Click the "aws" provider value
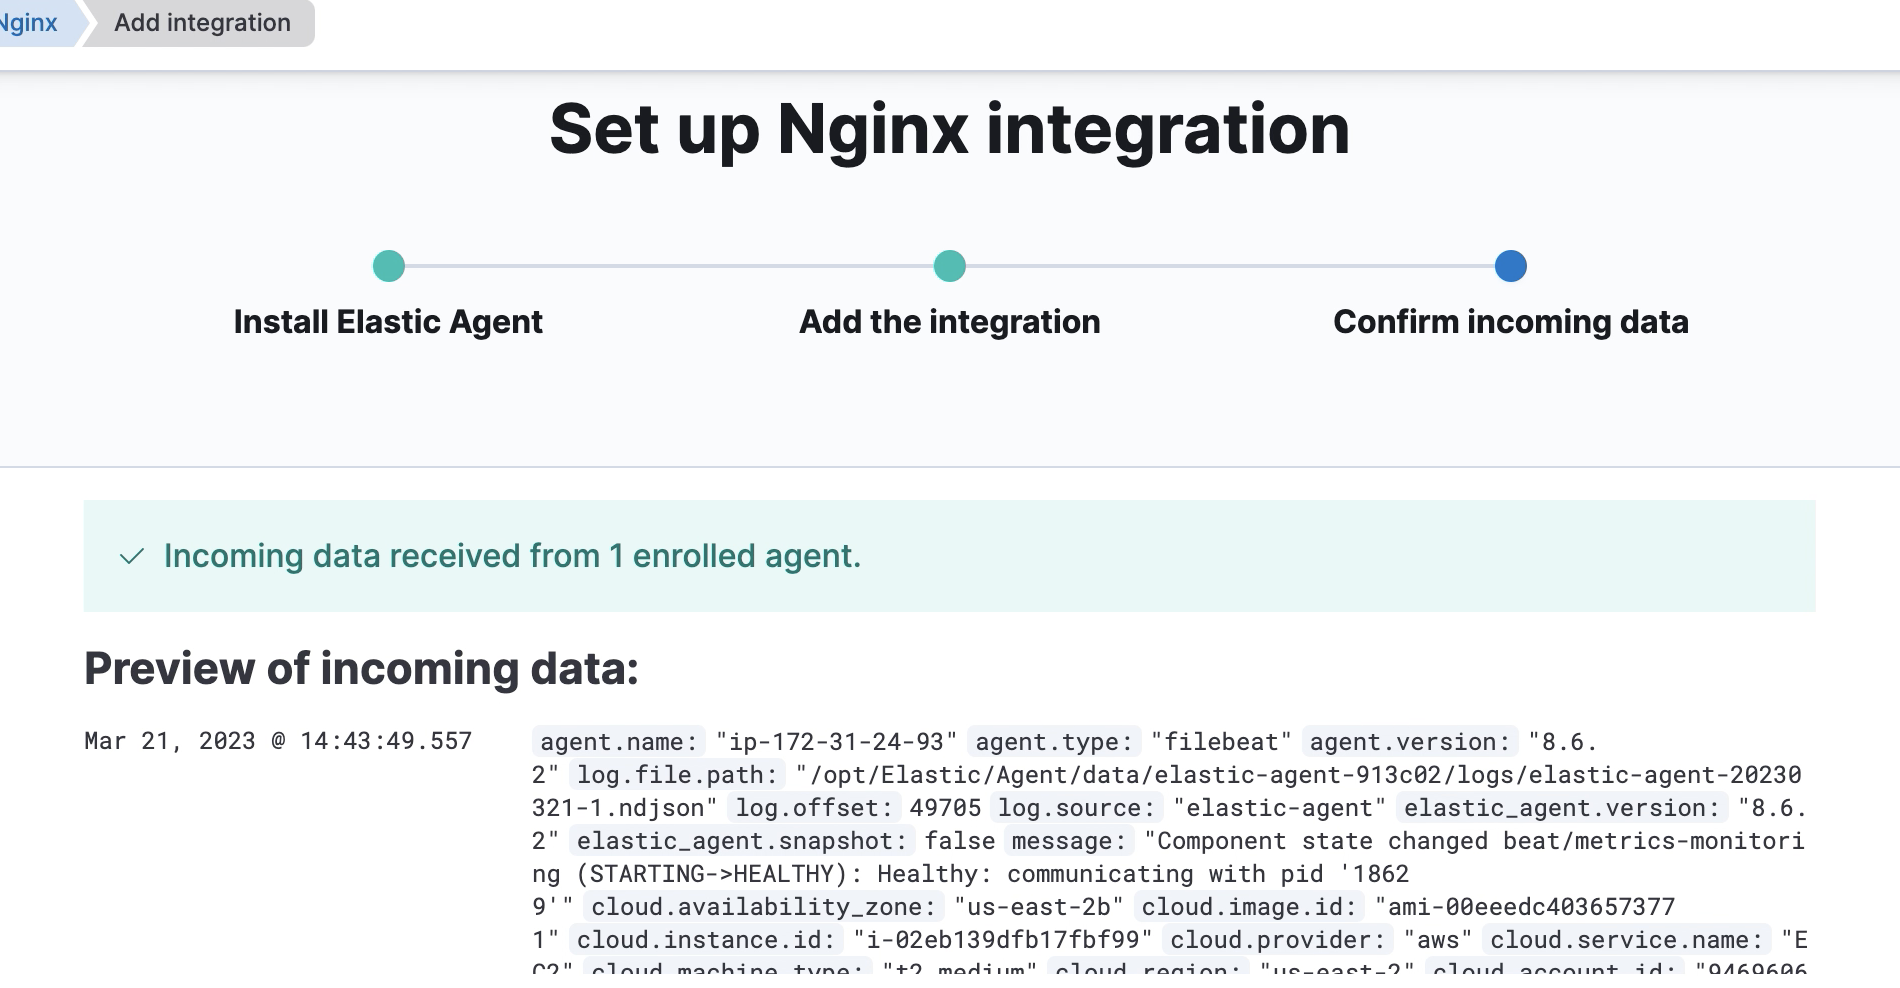 click(1438, 940)
